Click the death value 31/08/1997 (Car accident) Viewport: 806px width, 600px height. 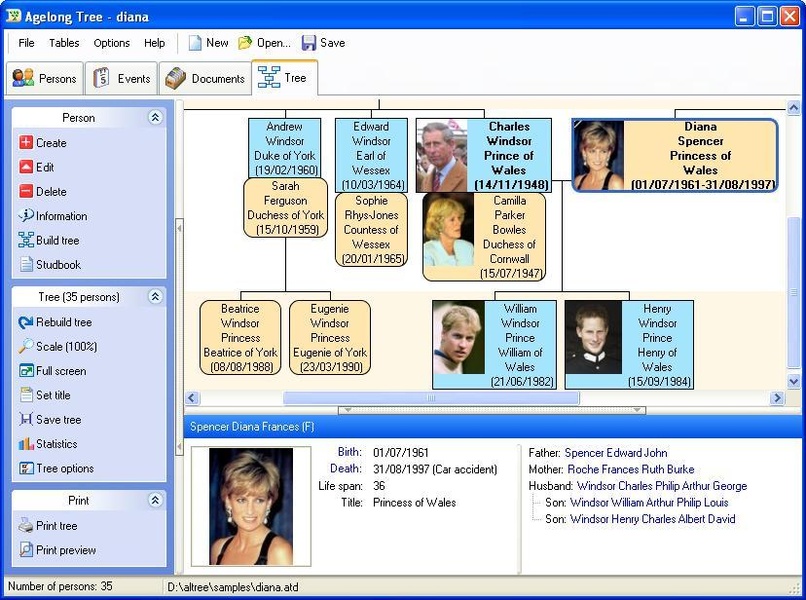(x=435, y=469)
